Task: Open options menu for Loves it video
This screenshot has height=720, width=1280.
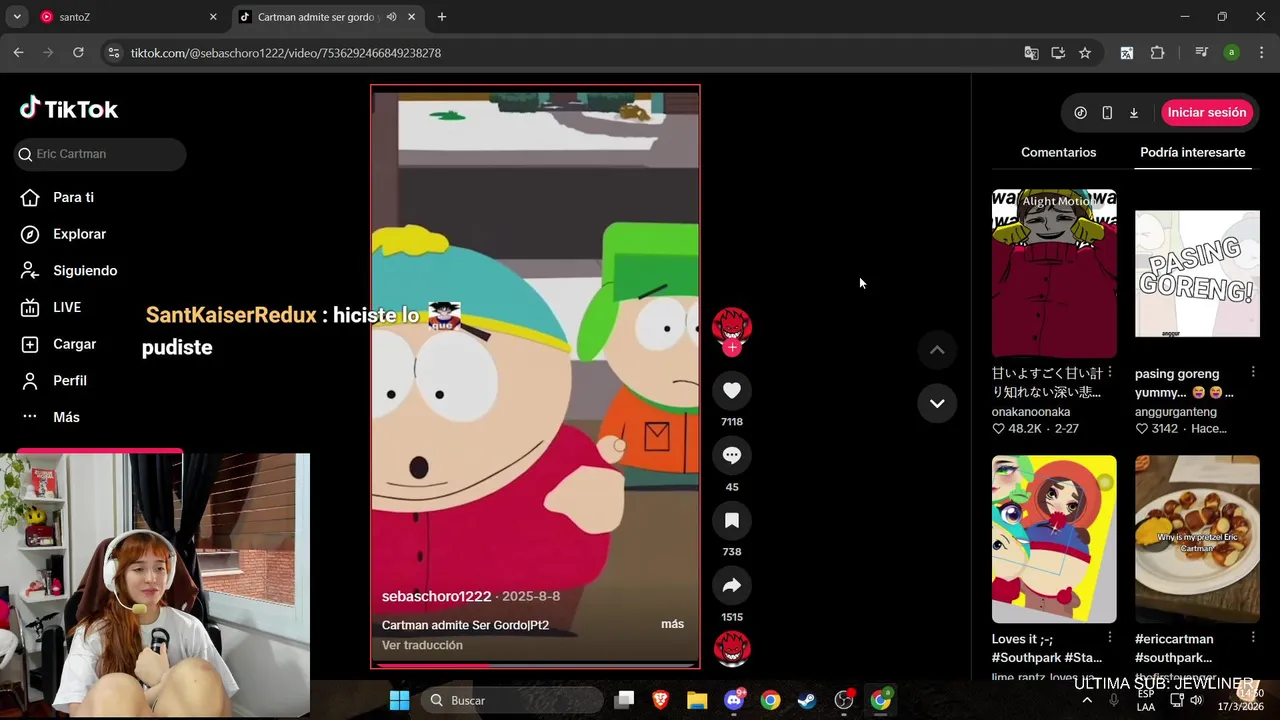Action: (x=1110, y=637)
